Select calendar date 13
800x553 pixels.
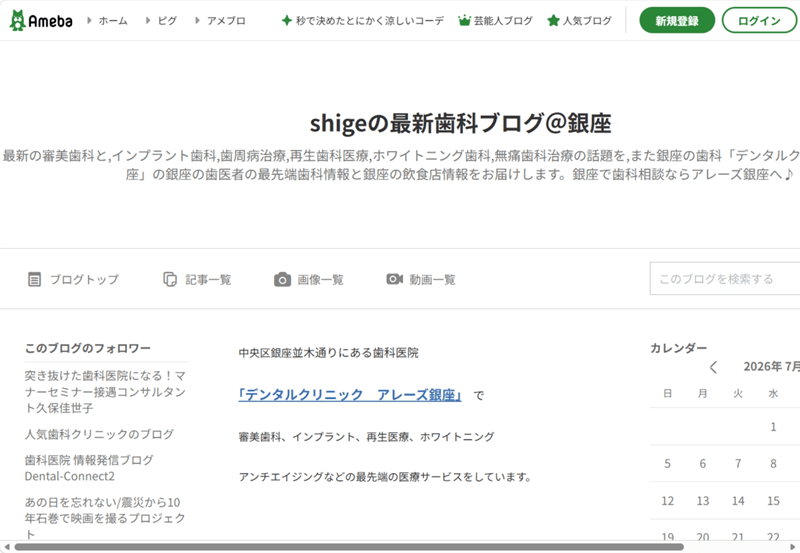(x=703, y=500)
